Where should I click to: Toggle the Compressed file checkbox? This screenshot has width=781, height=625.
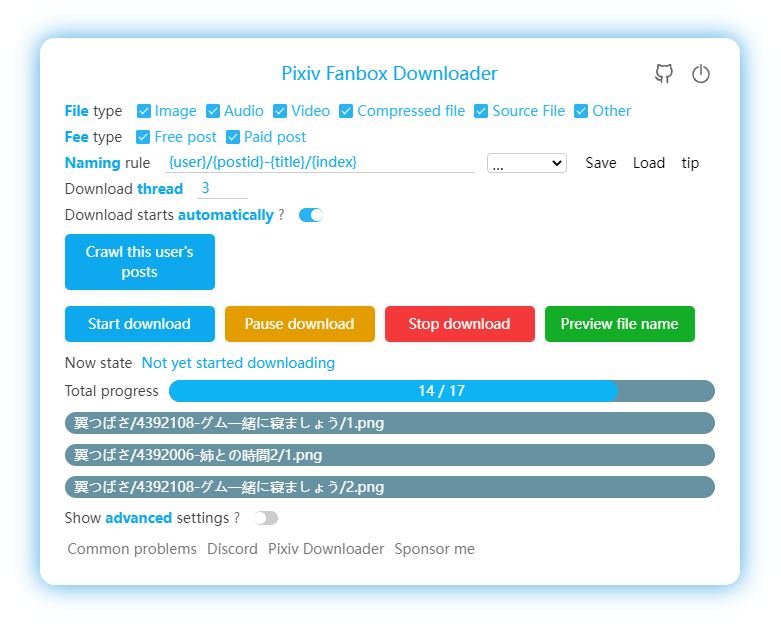click(x=346, y=111)
